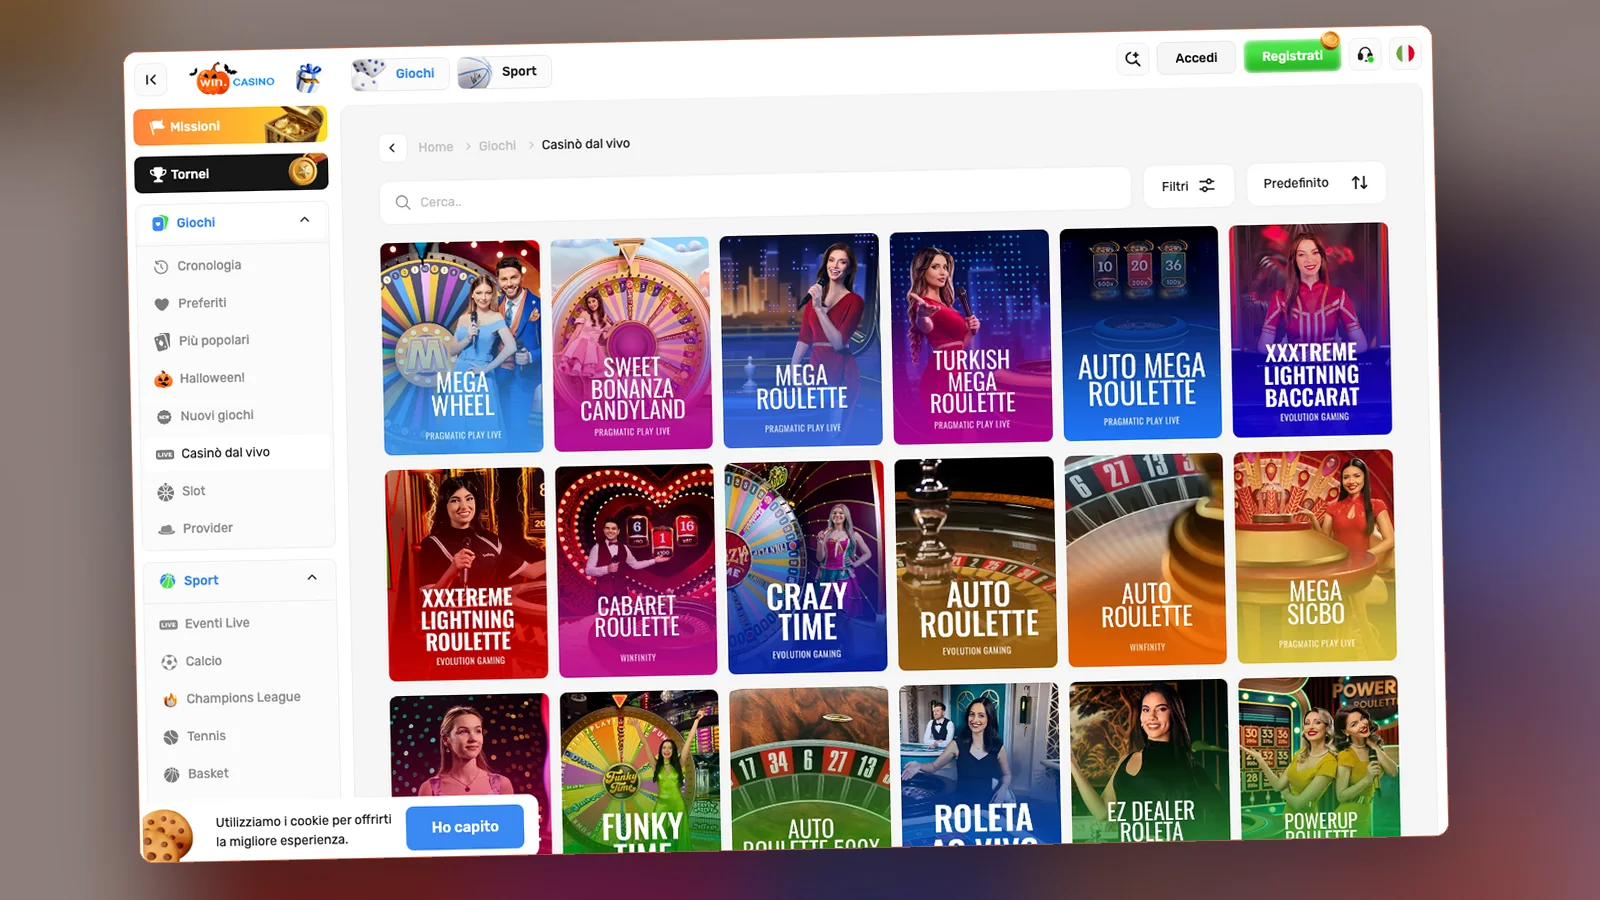Screen dimensions: 1600x900
Task: Open the Missioni banner
Action: [230, 126]
